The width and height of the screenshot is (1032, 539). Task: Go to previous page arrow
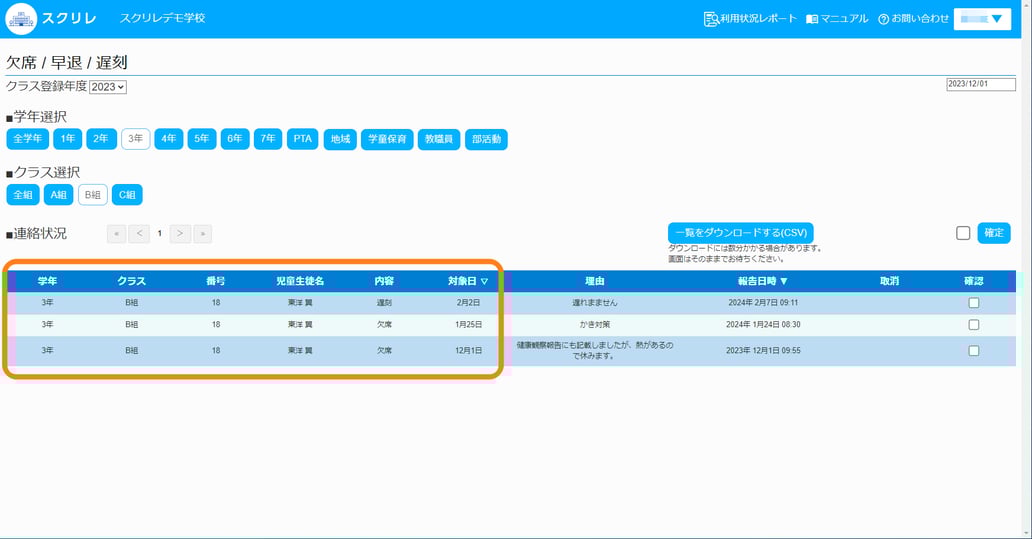click(139, 234)
